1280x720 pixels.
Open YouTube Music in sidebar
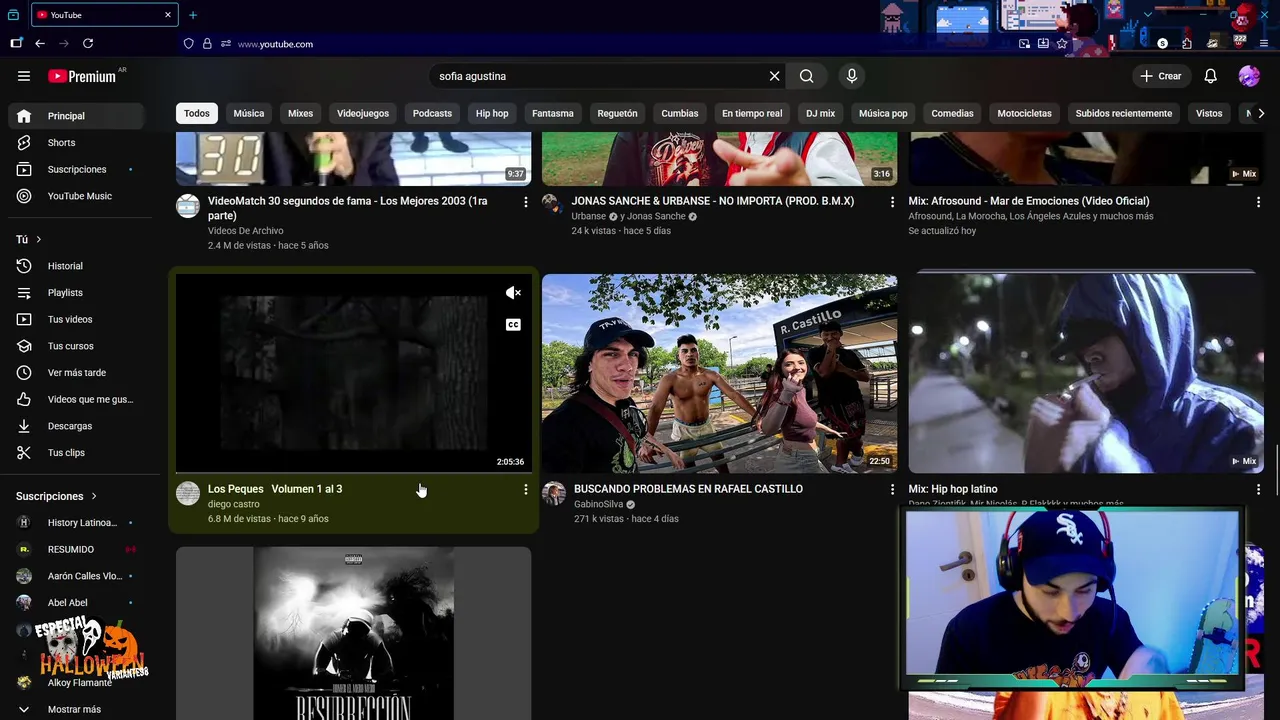76,196
